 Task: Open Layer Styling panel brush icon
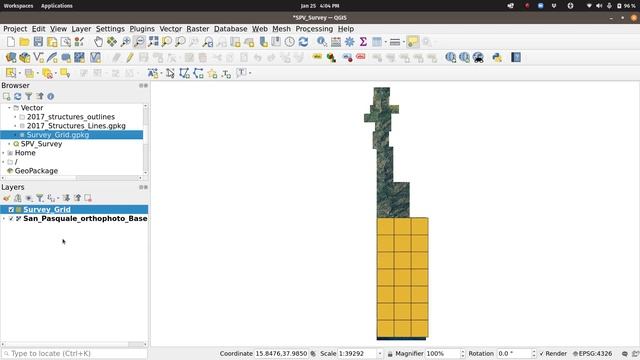tap(7, 198)
